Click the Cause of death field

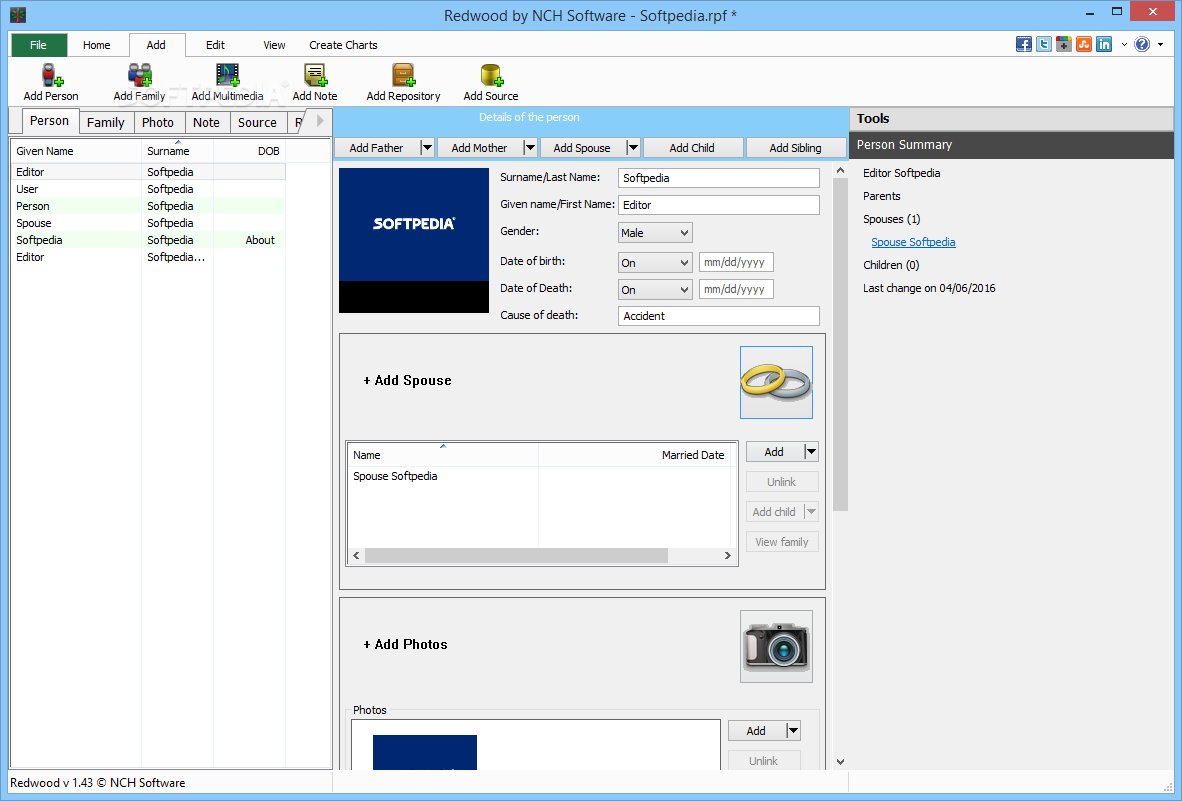pyautogui.click(x=718, y=316)
